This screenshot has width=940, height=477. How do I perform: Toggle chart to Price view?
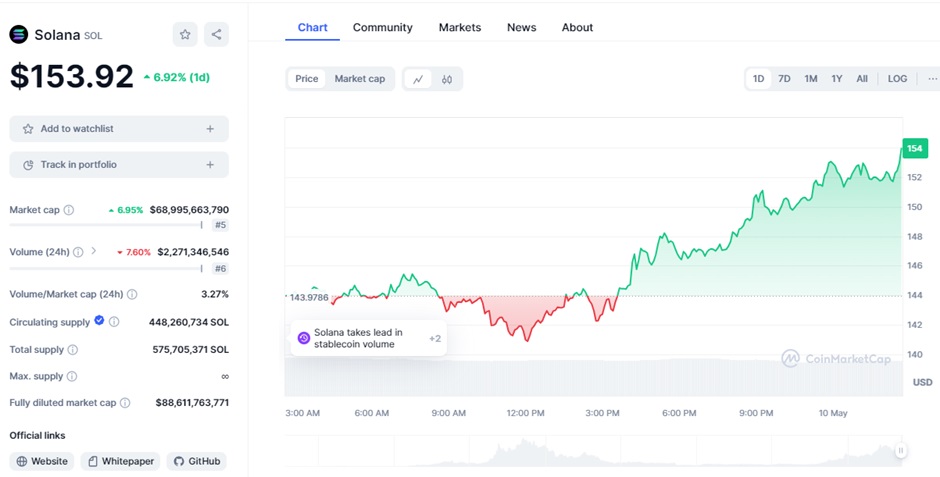point(306,79)
